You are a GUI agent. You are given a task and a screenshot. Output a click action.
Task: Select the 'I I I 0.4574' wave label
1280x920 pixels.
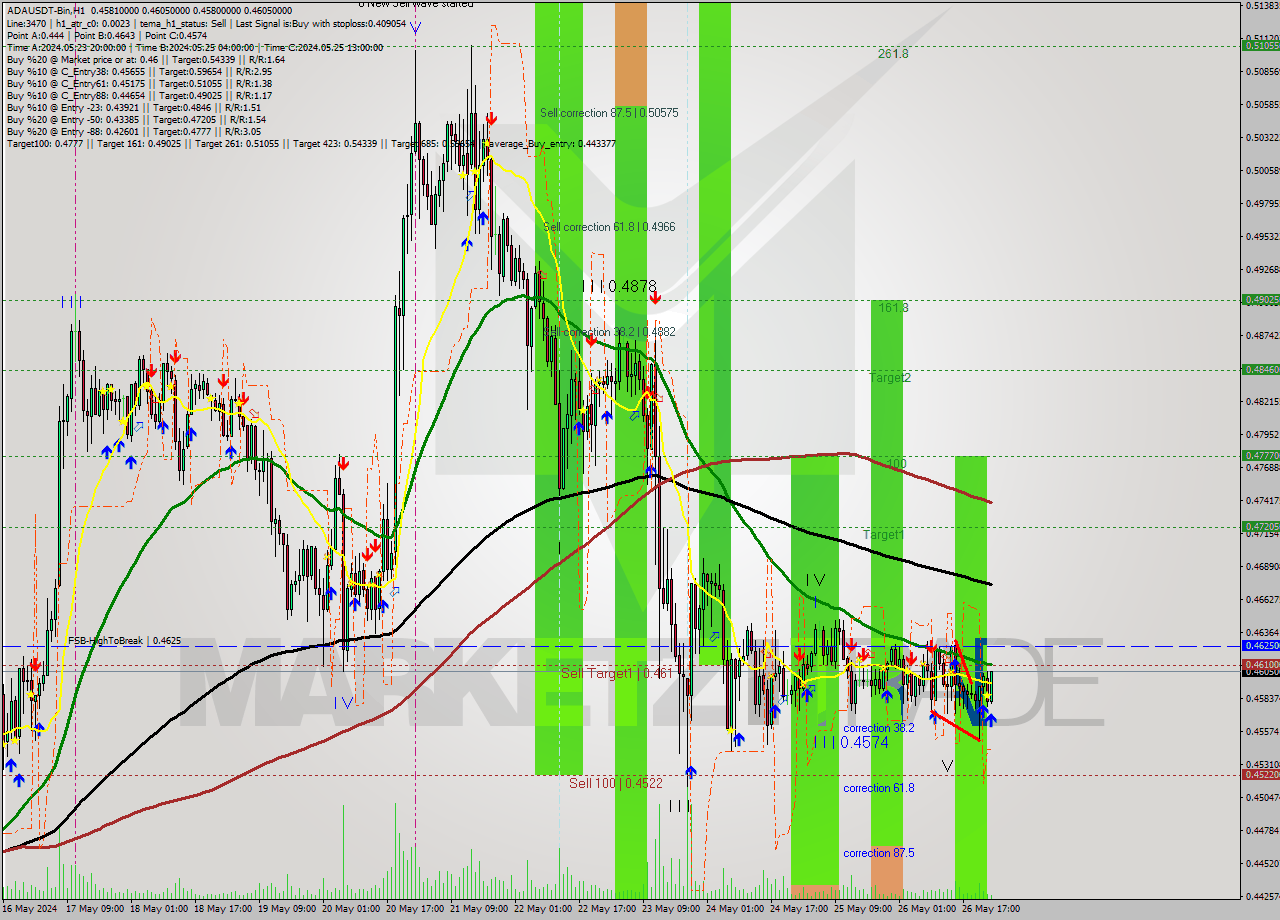click(x=849, y=742)
